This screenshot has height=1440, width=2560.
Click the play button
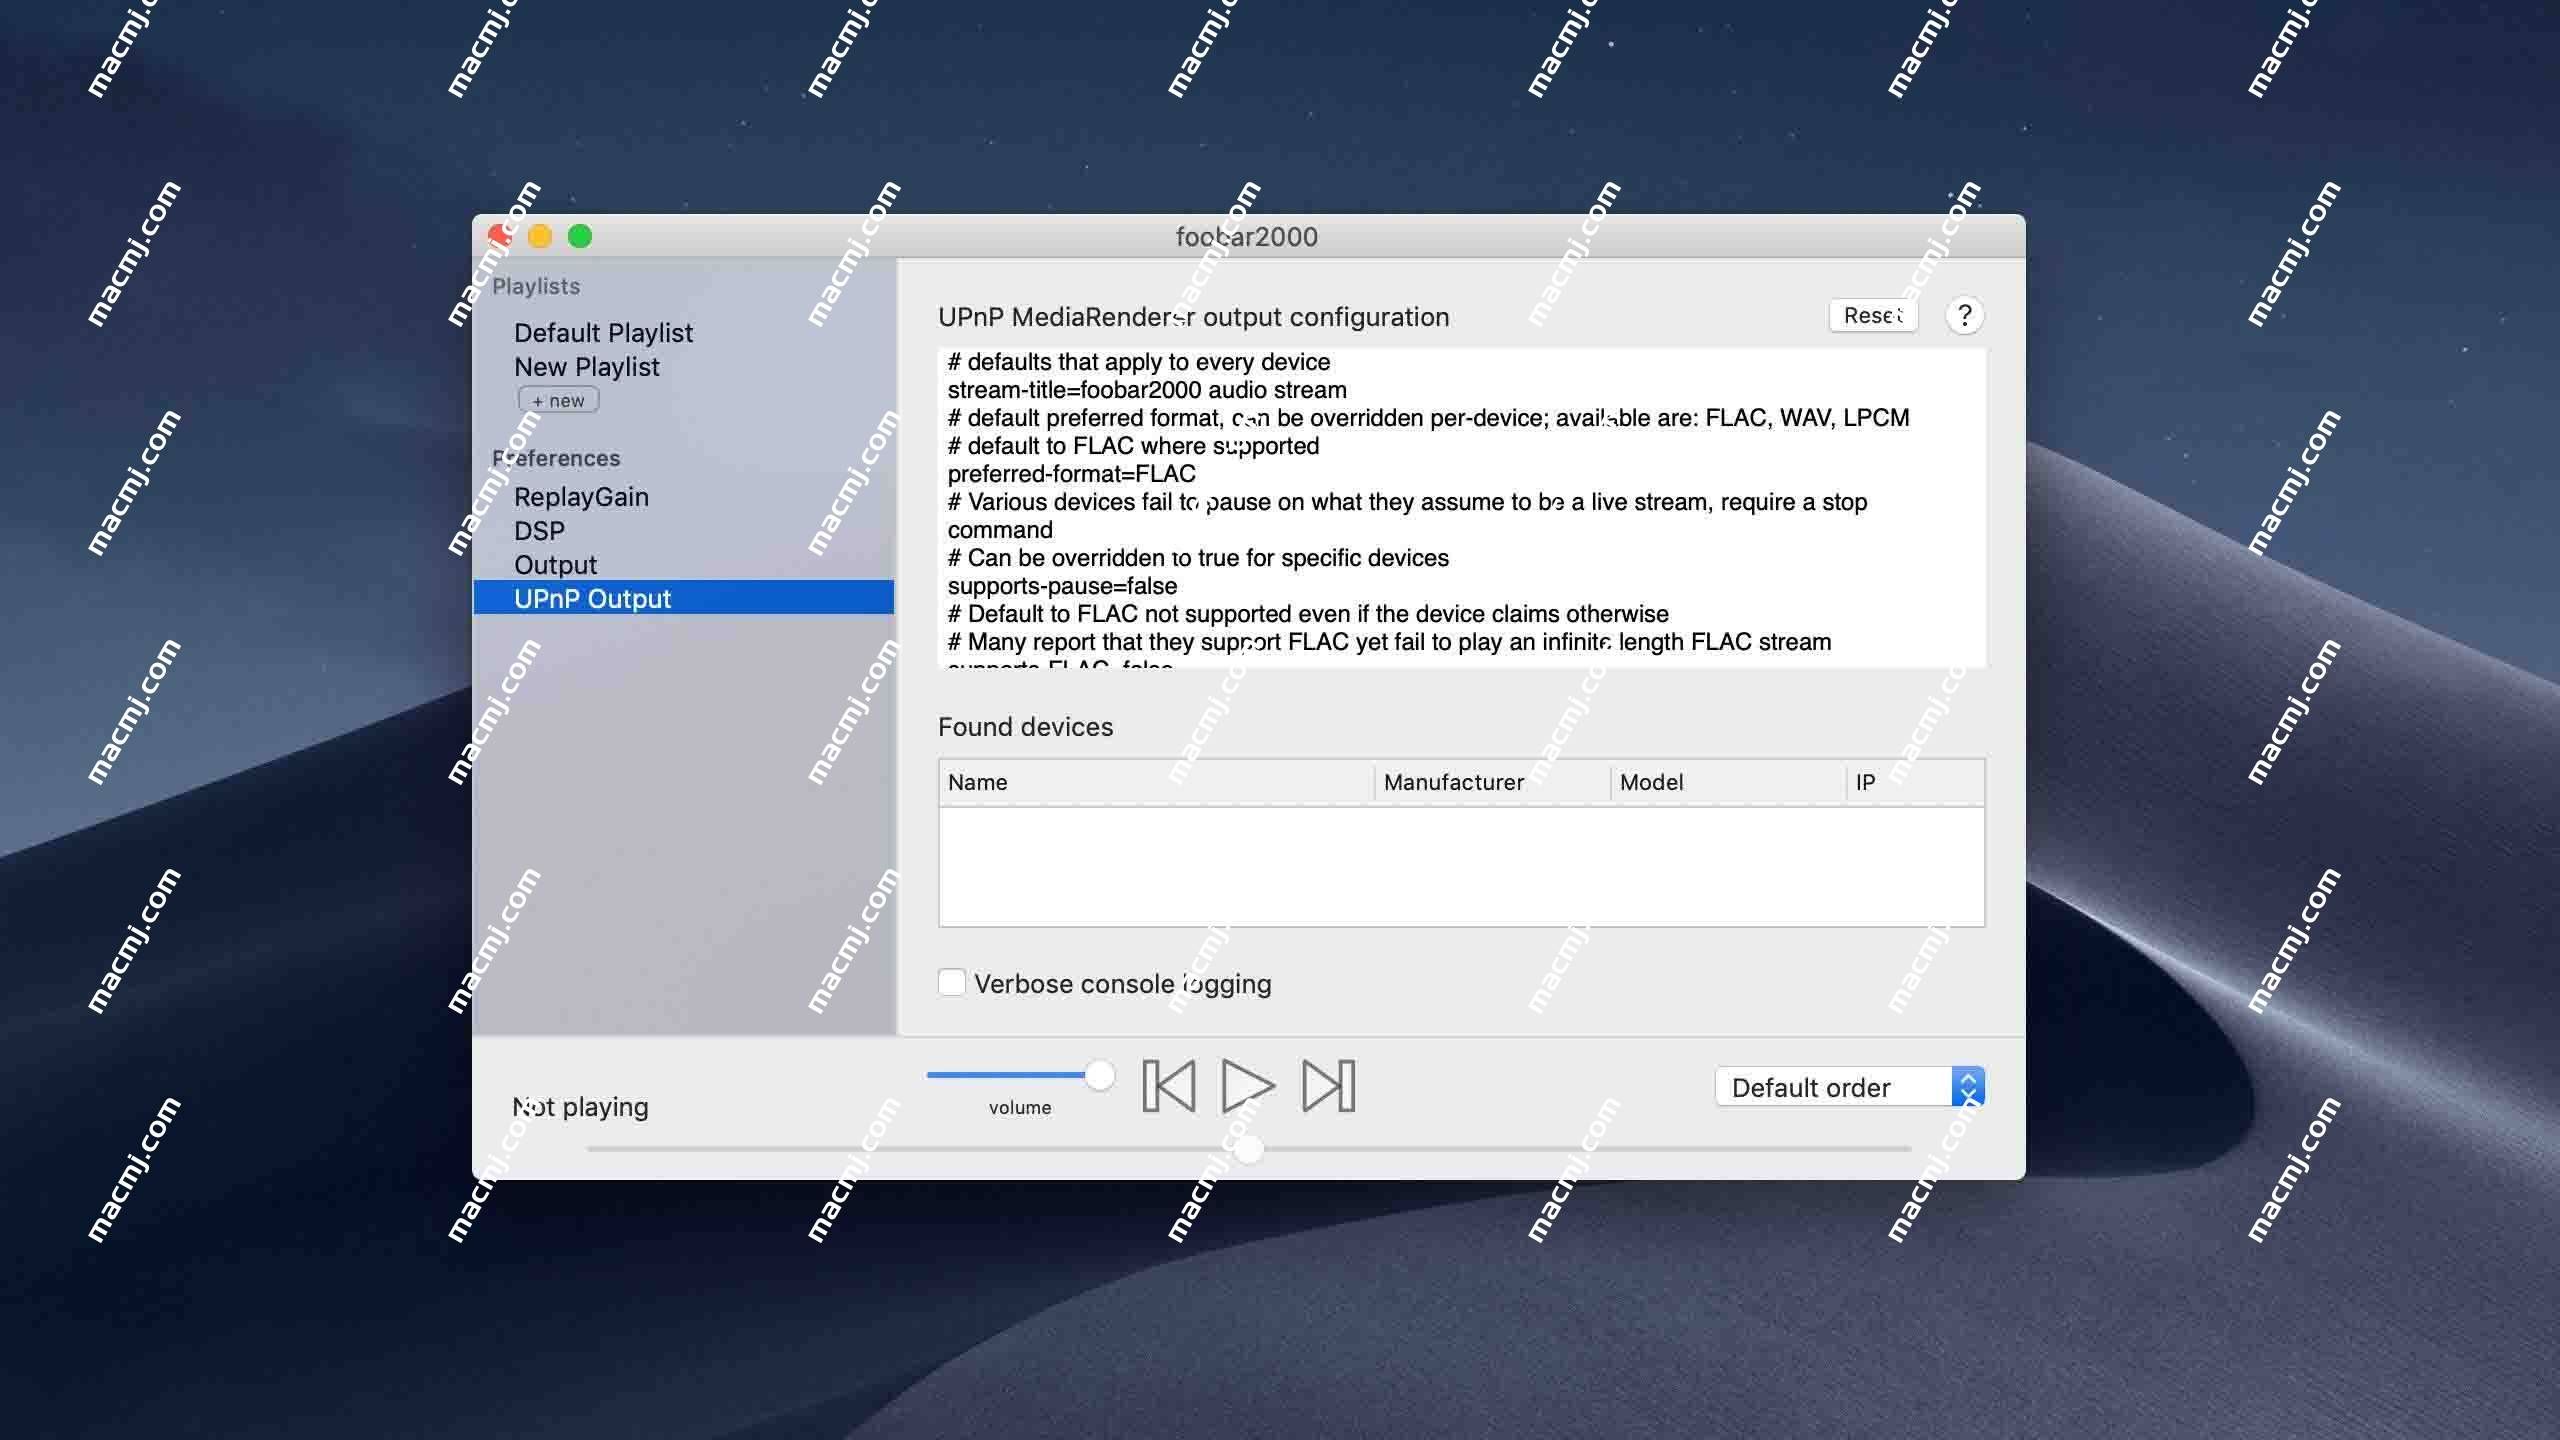tap(1247, 1086)
